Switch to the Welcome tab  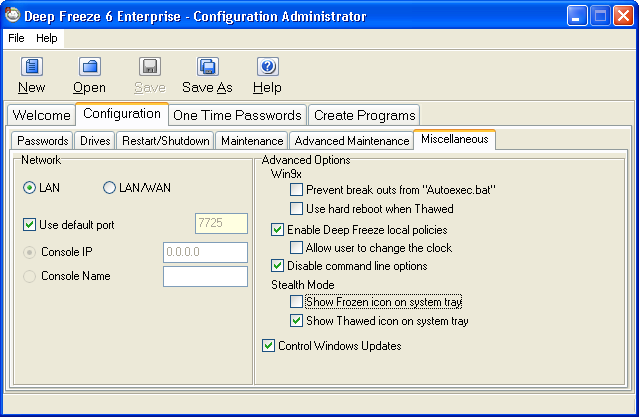(x=41, y=115)
